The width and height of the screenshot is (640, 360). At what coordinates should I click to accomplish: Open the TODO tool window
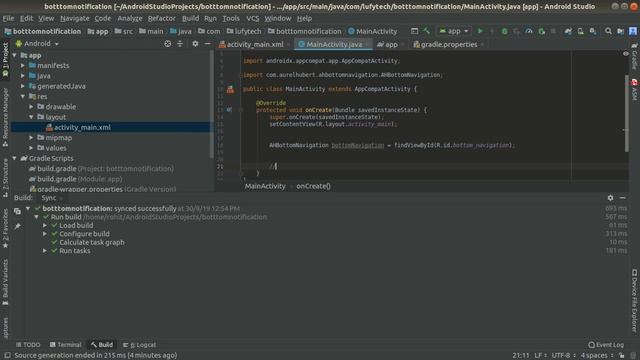(x=28, y=345)
